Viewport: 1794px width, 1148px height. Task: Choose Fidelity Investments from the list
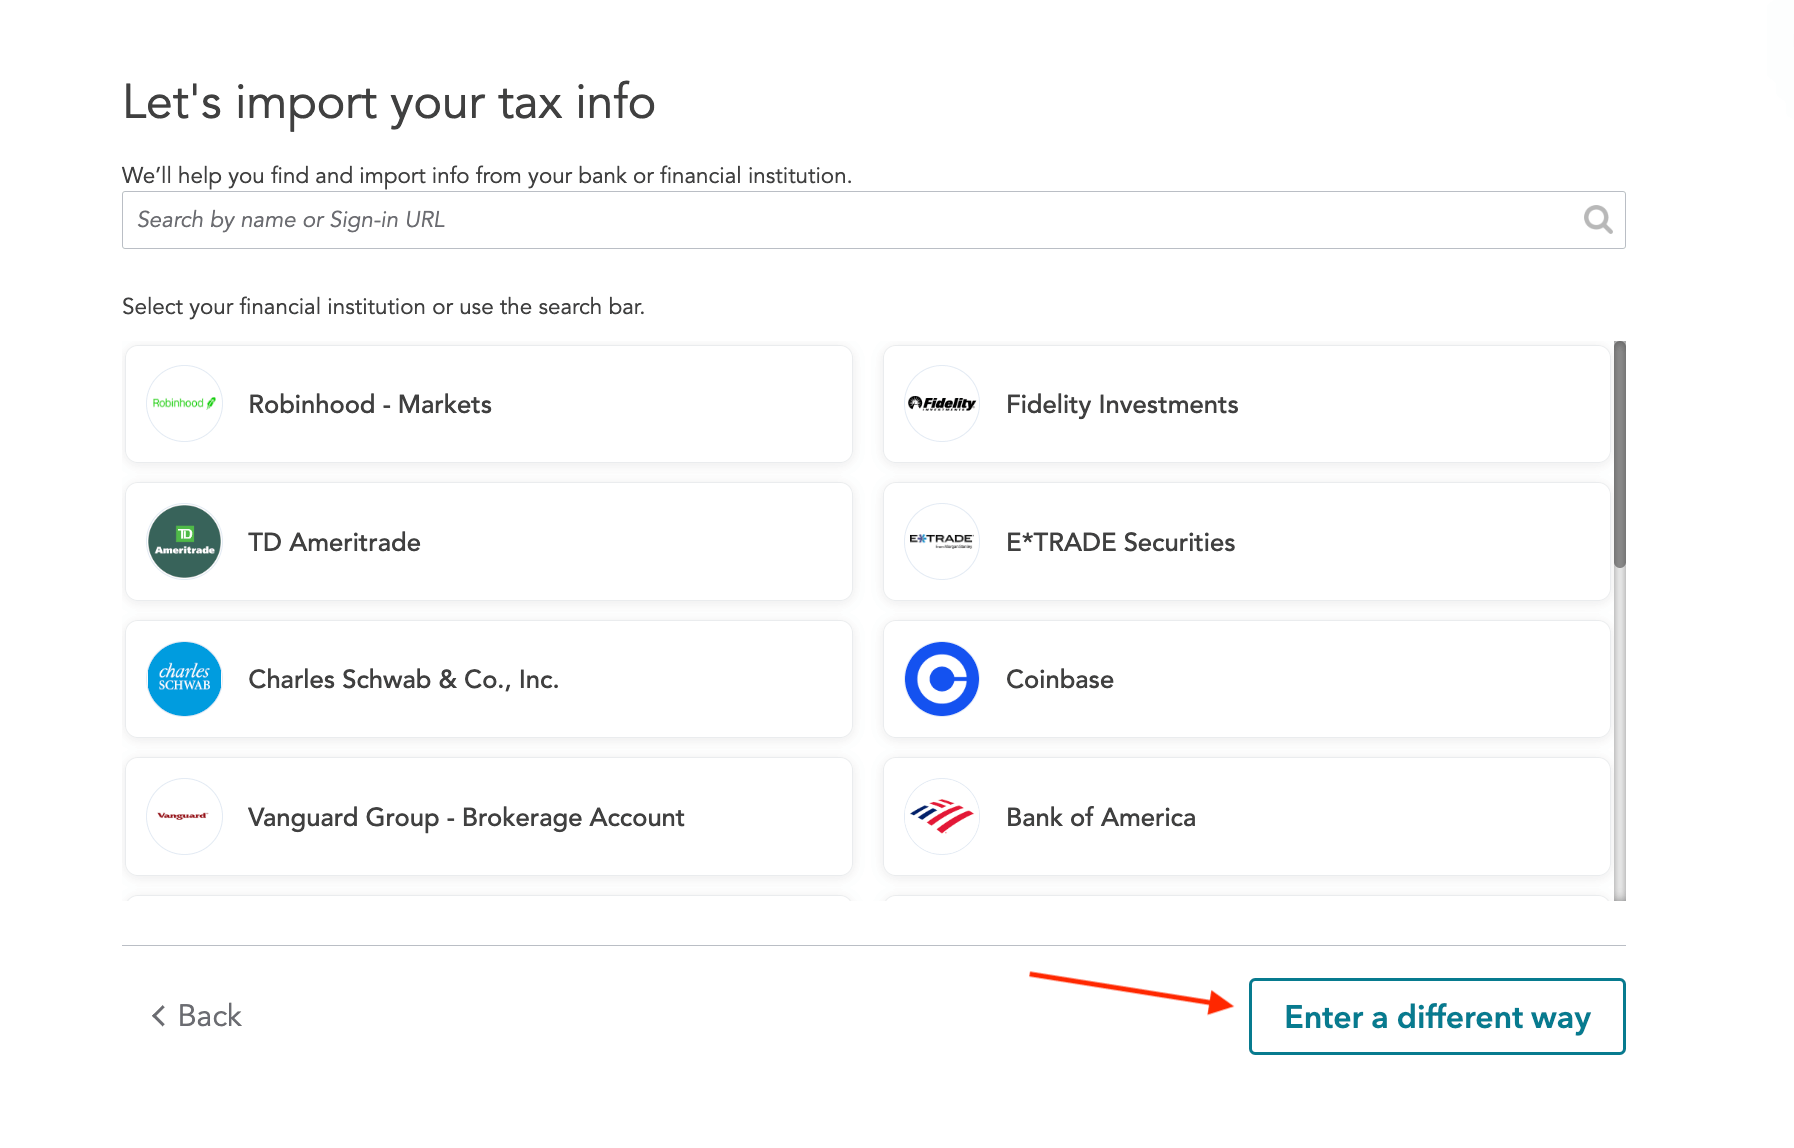tap(1122, 404)
